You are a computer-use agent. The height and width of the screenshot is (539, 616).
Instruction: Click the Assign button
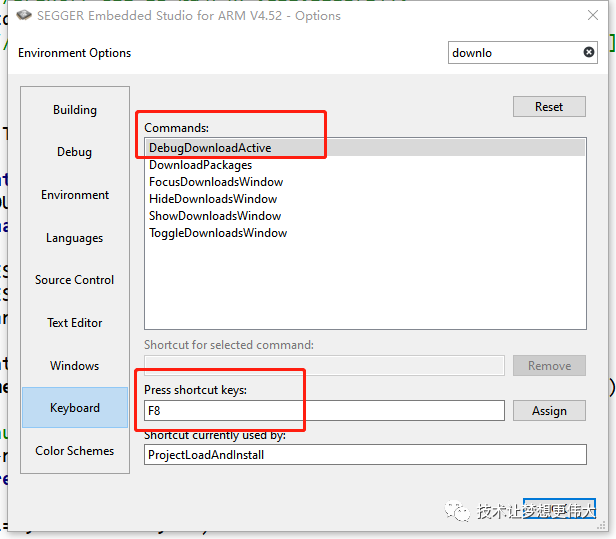click(549, 411)
